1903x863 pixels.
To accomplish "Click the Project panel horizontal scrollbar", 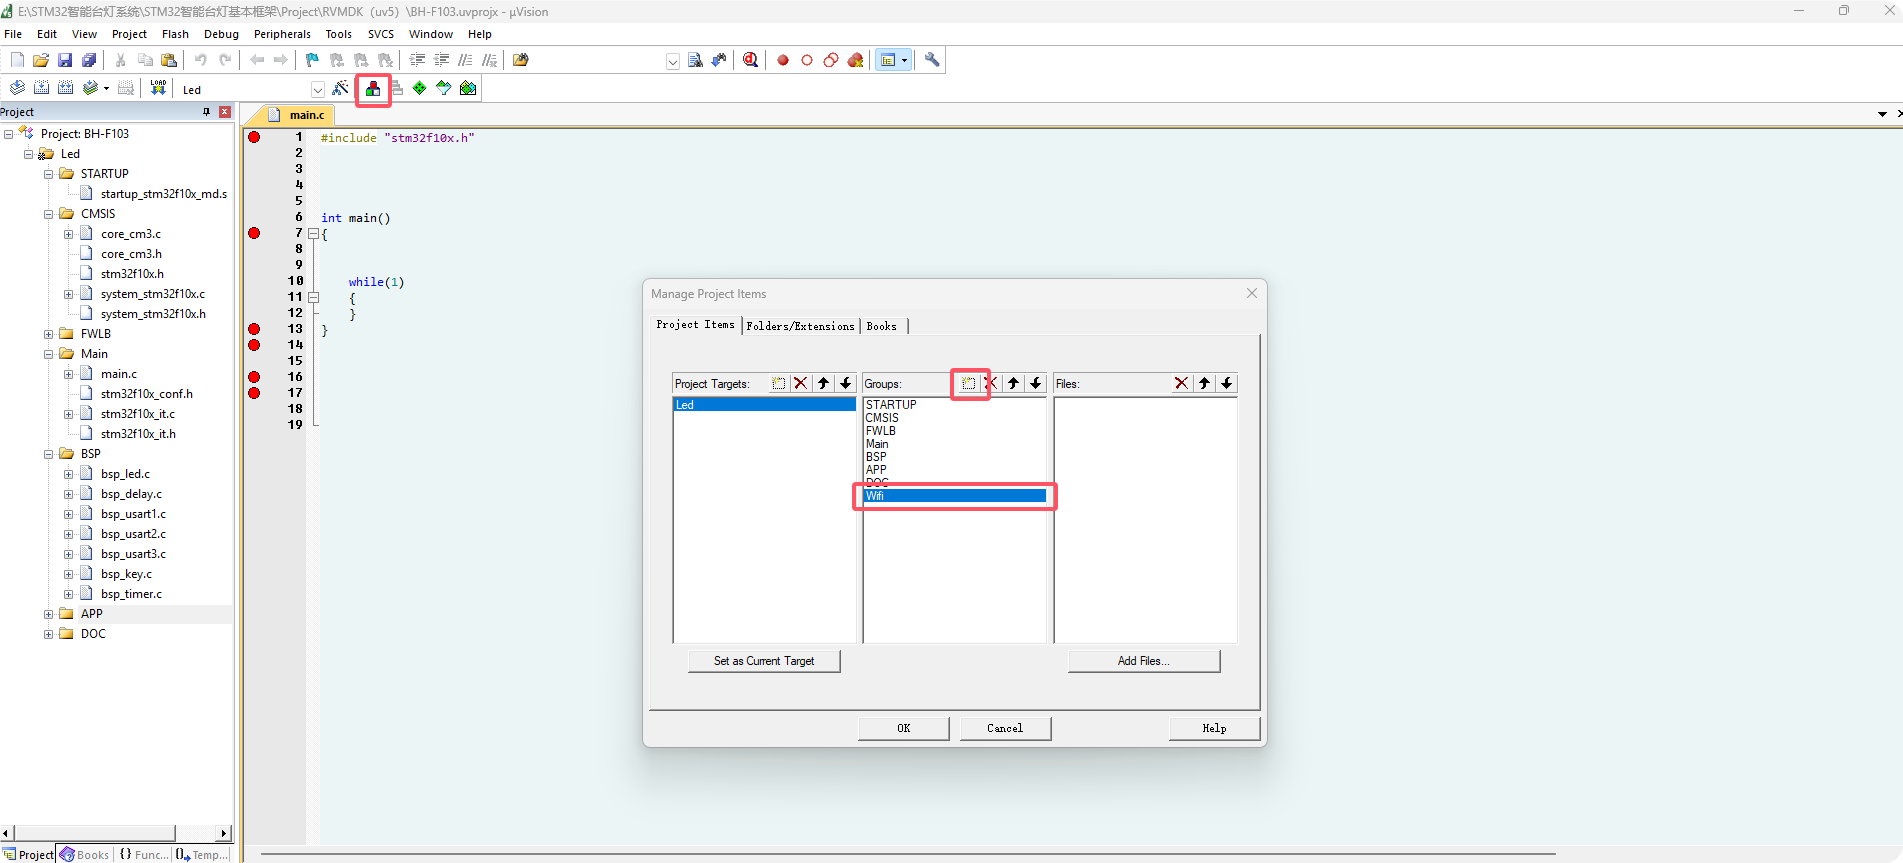I will (95, 833).
